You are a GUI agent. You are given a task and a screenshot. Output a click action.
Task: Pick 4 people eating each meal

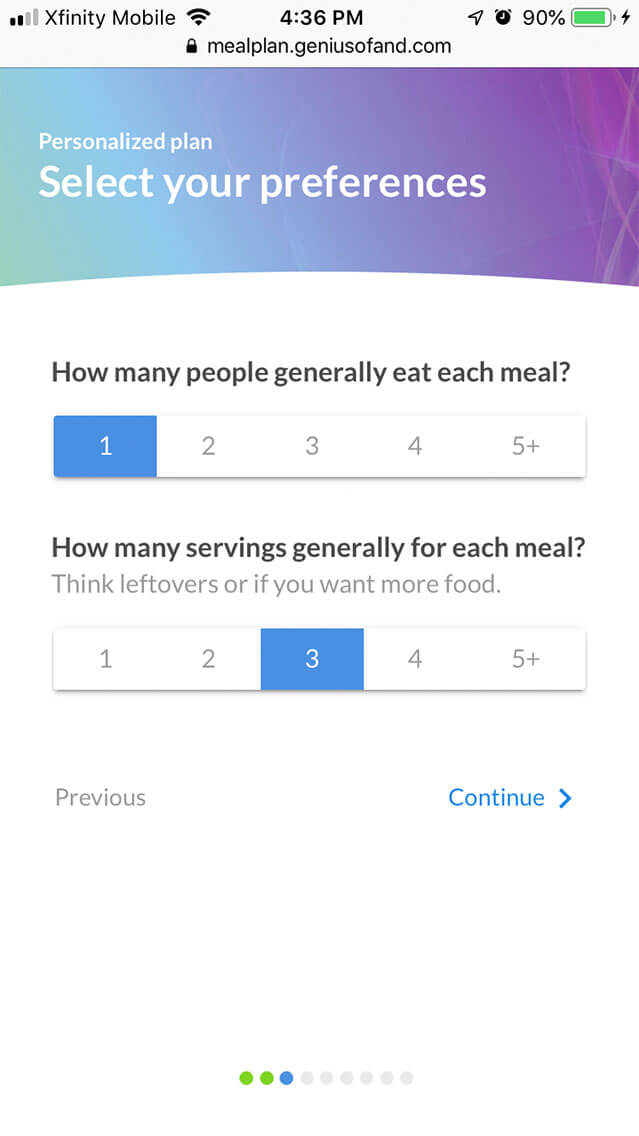point(415,446)
